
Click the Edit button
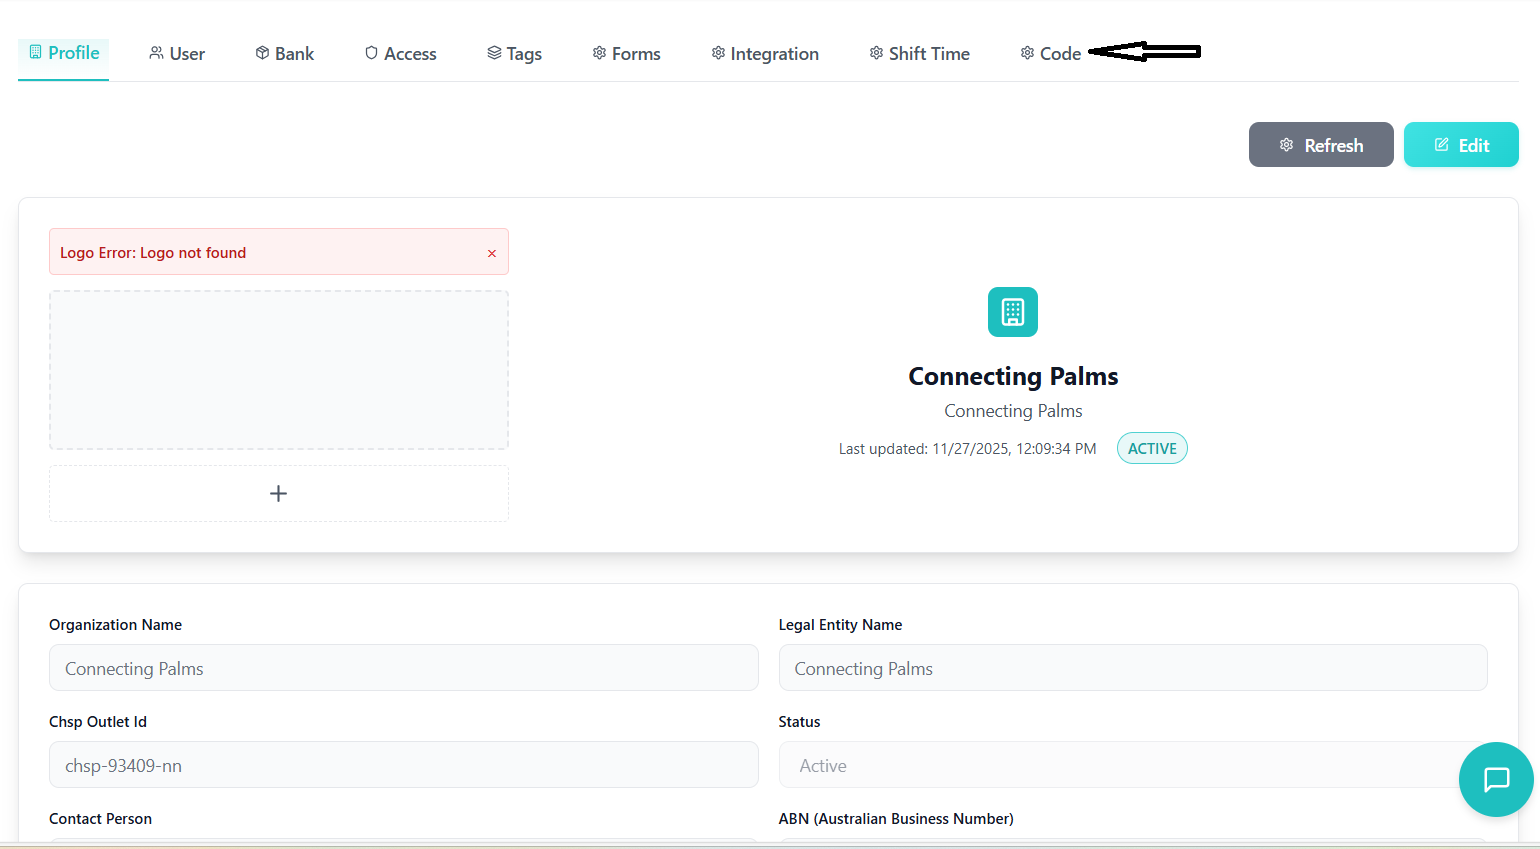point(1460,145)
